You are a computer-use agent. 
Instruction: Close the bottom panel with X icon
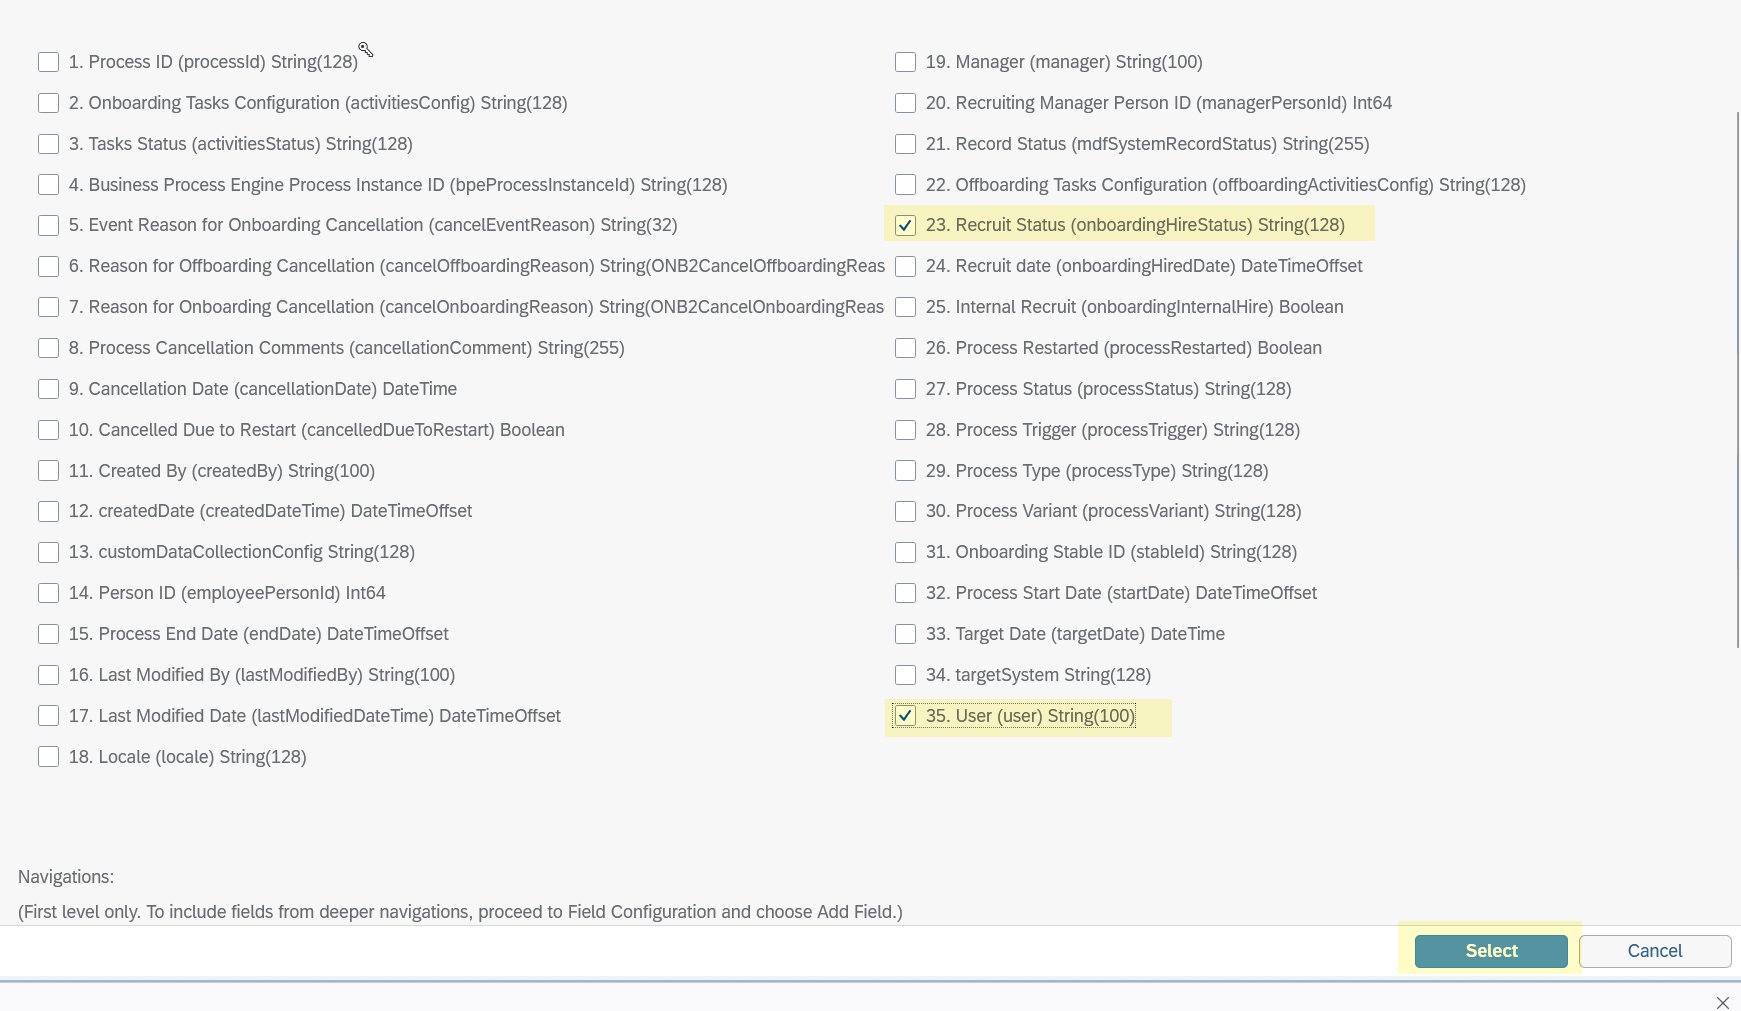click(1722, 1002)
